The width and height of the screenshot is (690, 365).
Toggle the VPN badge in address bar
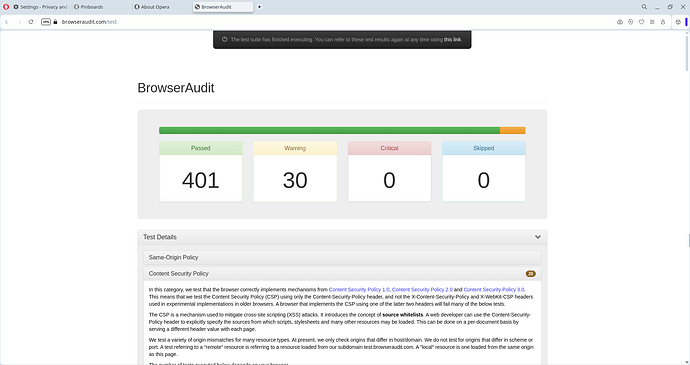pos(46,22)
